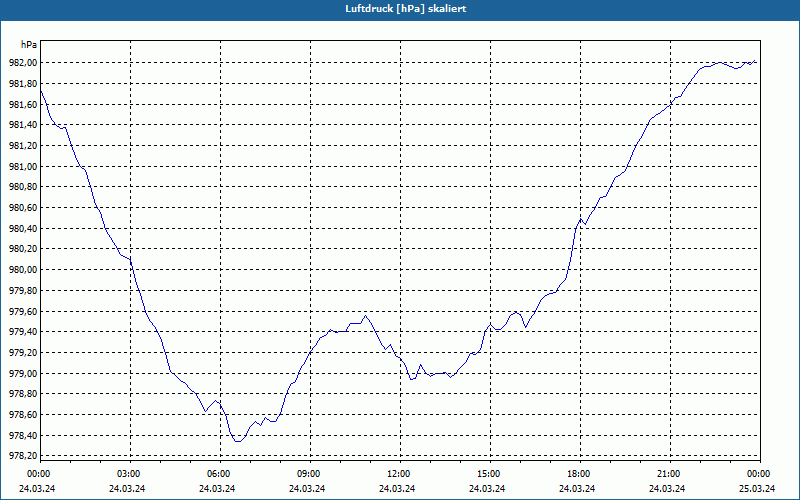Click the 25.03.24 date label
Viewport: 800px width, 500px height.
pos(757,489)
